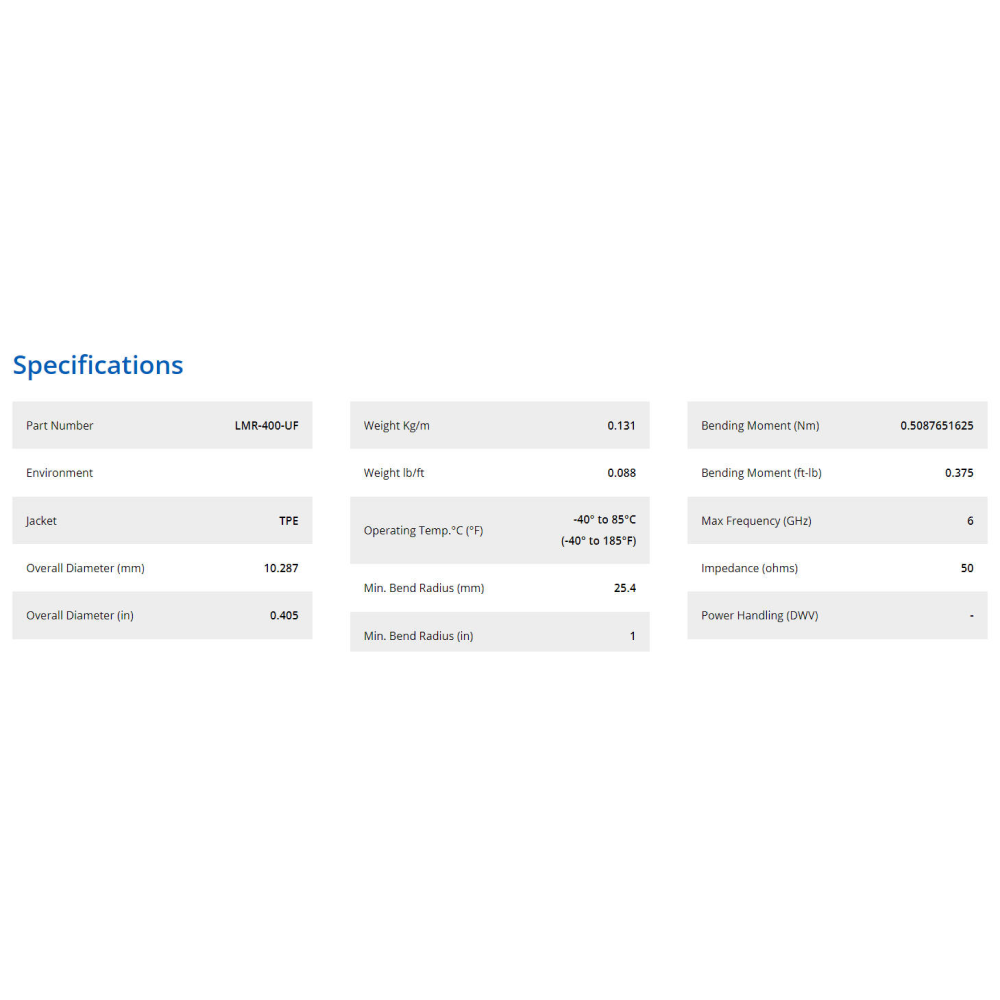Select the LMR-400-UF part number value
The width and height of the screenshot is (1000, 1000).
pos(266,425)
